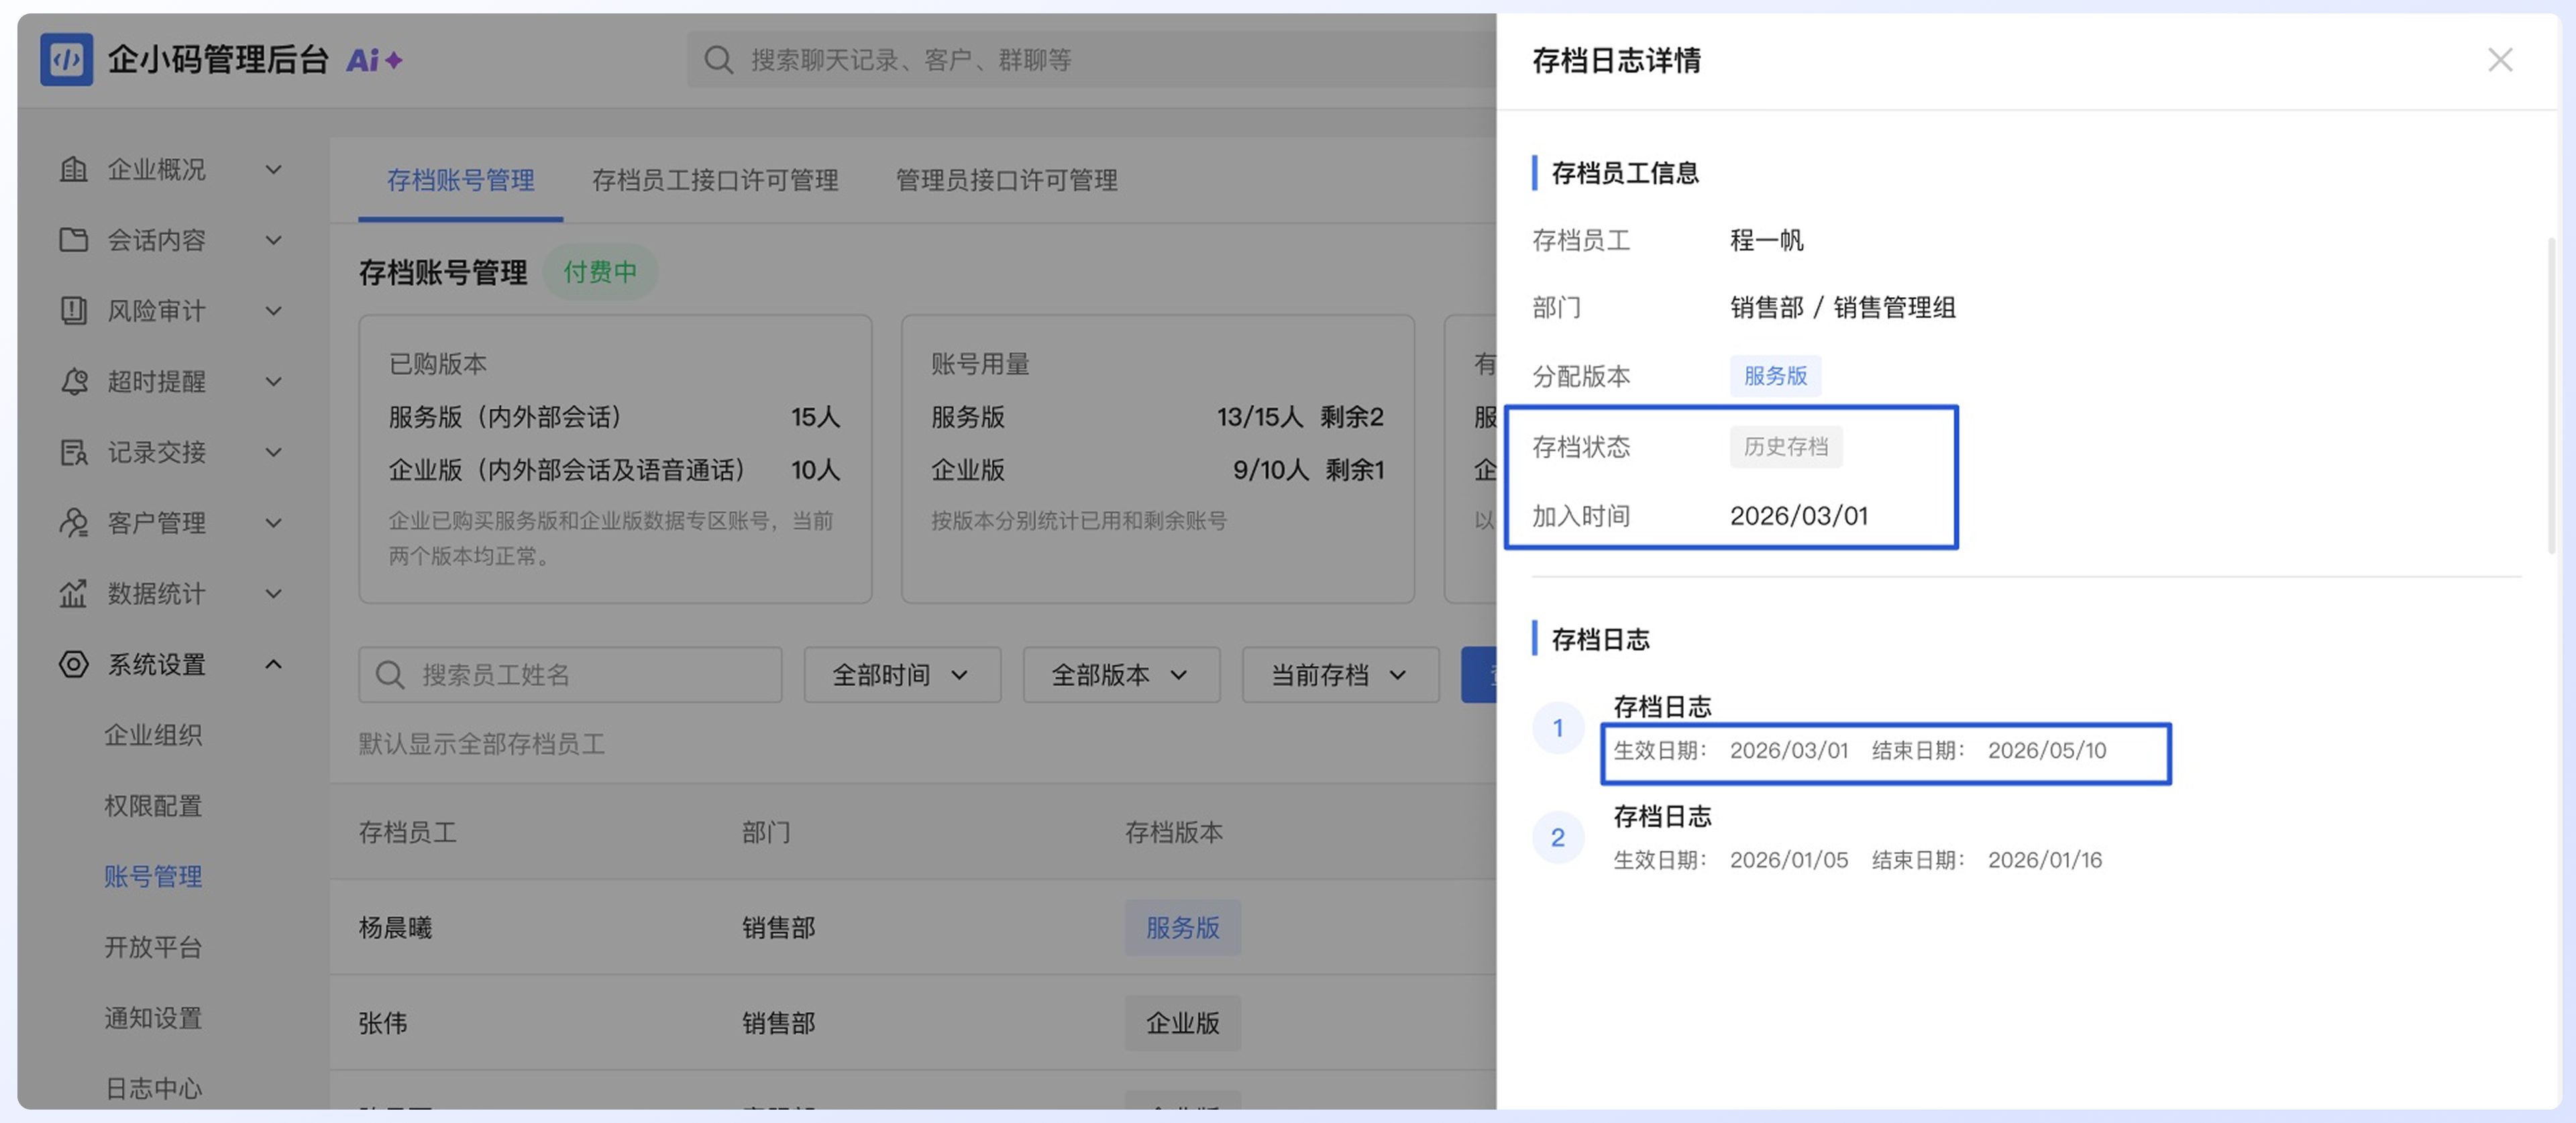Collapse the 系统设置 menu chevron
This screenshot has width=2576, height=1123.
[x=273, y=664]
